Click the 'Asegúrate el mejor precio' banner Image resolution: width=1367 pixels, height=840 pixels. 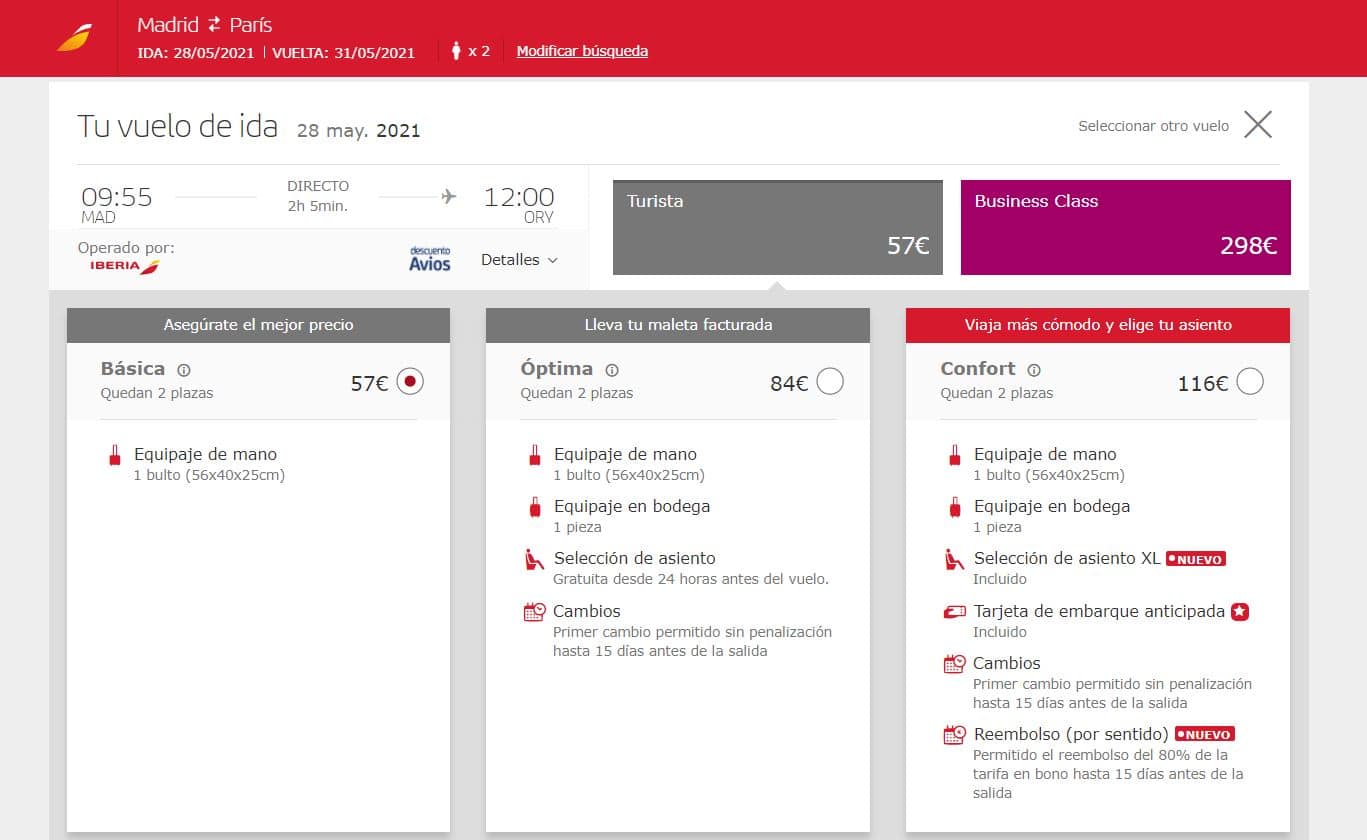point(258,325)
